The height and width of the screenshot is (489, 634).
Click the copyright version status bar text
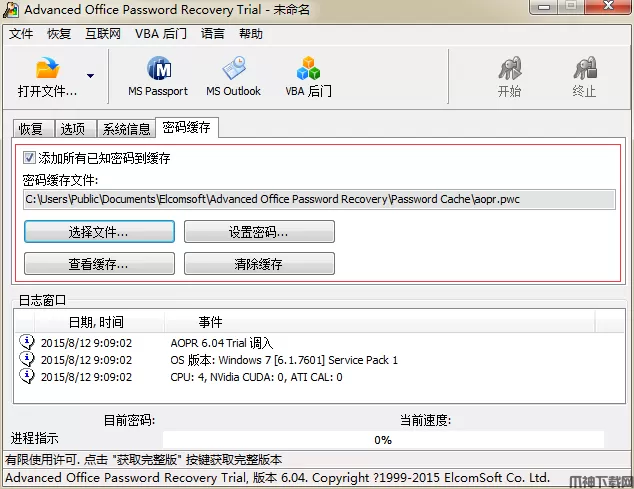pyautogui.click(x=277, y=478)
